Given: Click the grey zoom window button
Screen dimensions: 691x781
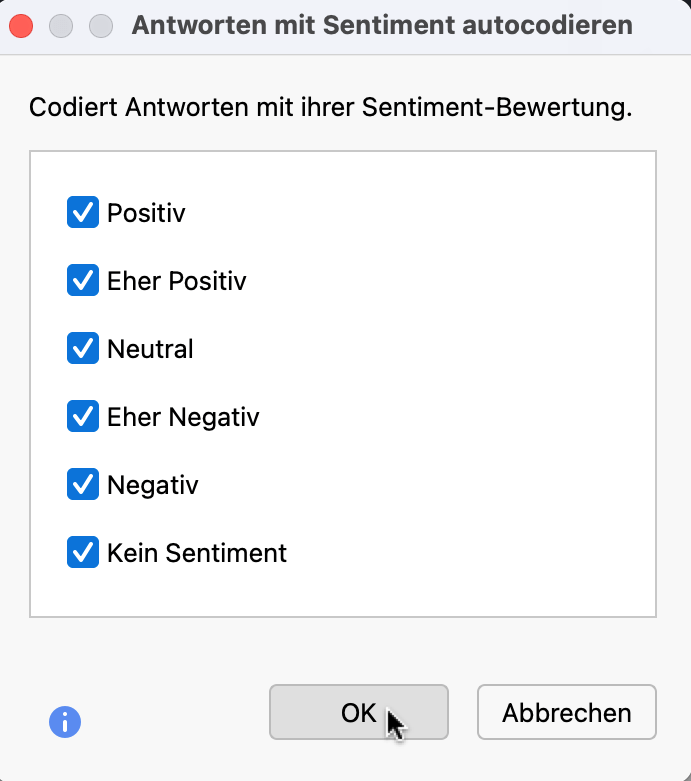Looking at the screenshot, I should click(x=101, y=26).
